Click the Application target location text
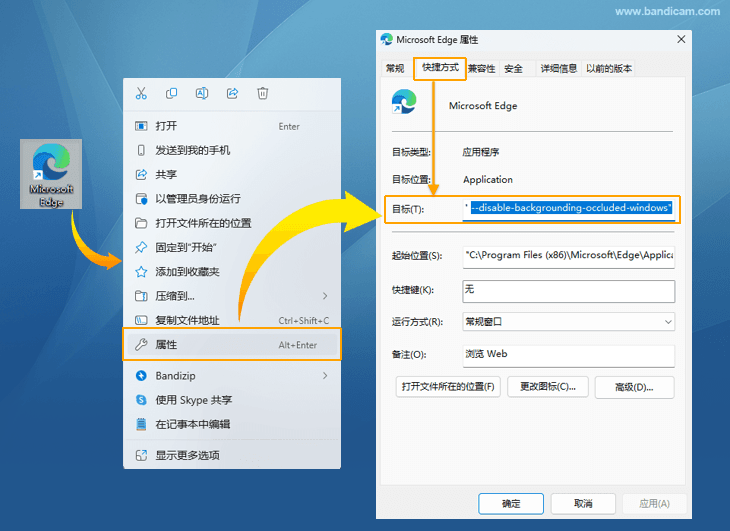Viewport: 730px width, 531px height. tap(488, 180)
